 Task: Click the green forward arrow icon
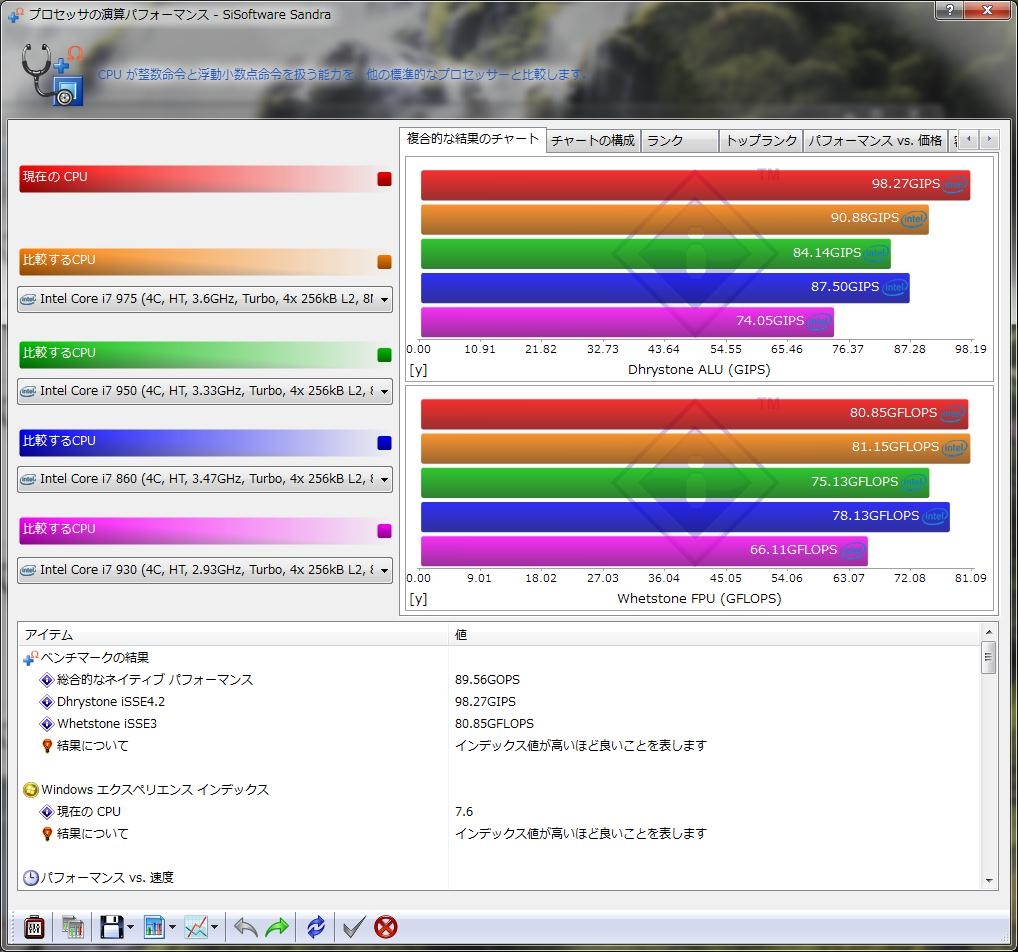coord(277,927)
